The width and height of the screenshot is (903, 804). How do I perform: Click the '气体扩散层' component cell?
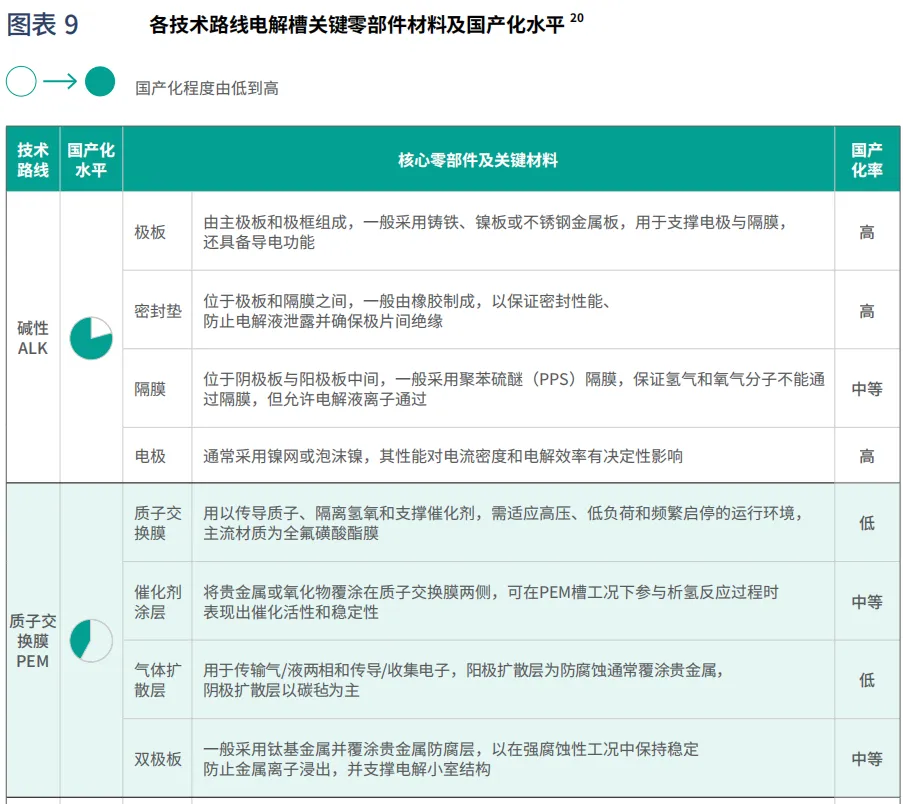tap(158, 680)
